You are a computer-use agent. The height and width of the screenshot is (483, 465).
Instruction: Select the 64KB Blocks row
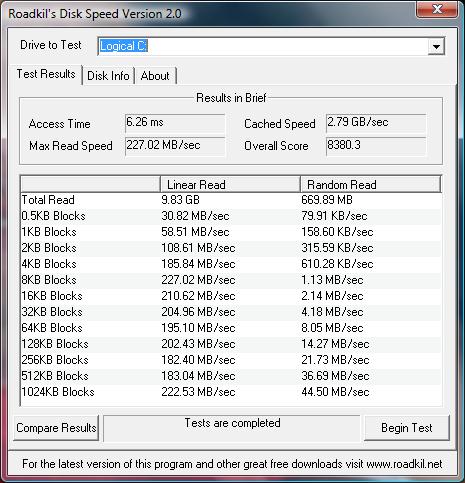231,328
